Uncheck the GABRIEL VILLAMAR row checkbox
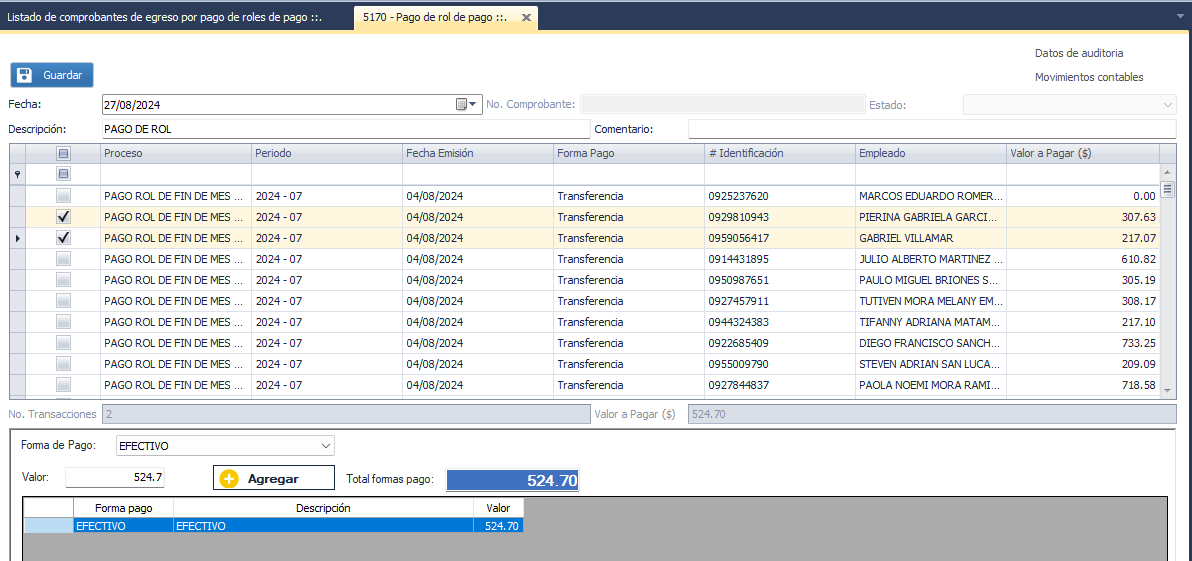 pos(64,238)
